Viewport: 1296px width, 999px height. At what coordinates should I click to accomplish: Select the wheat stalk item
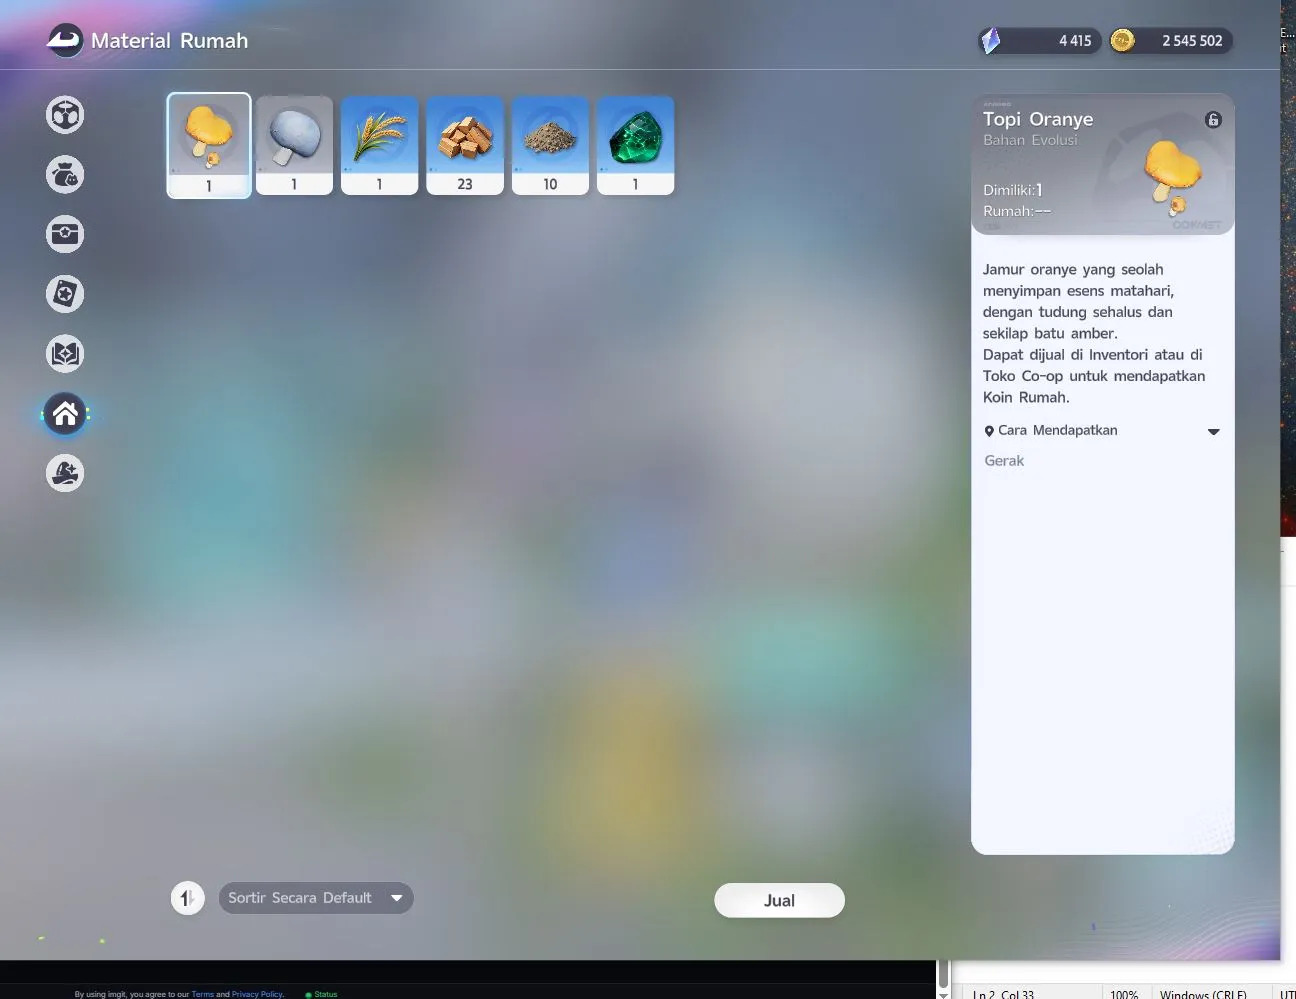pyautogui.click(x=379, y=145)
